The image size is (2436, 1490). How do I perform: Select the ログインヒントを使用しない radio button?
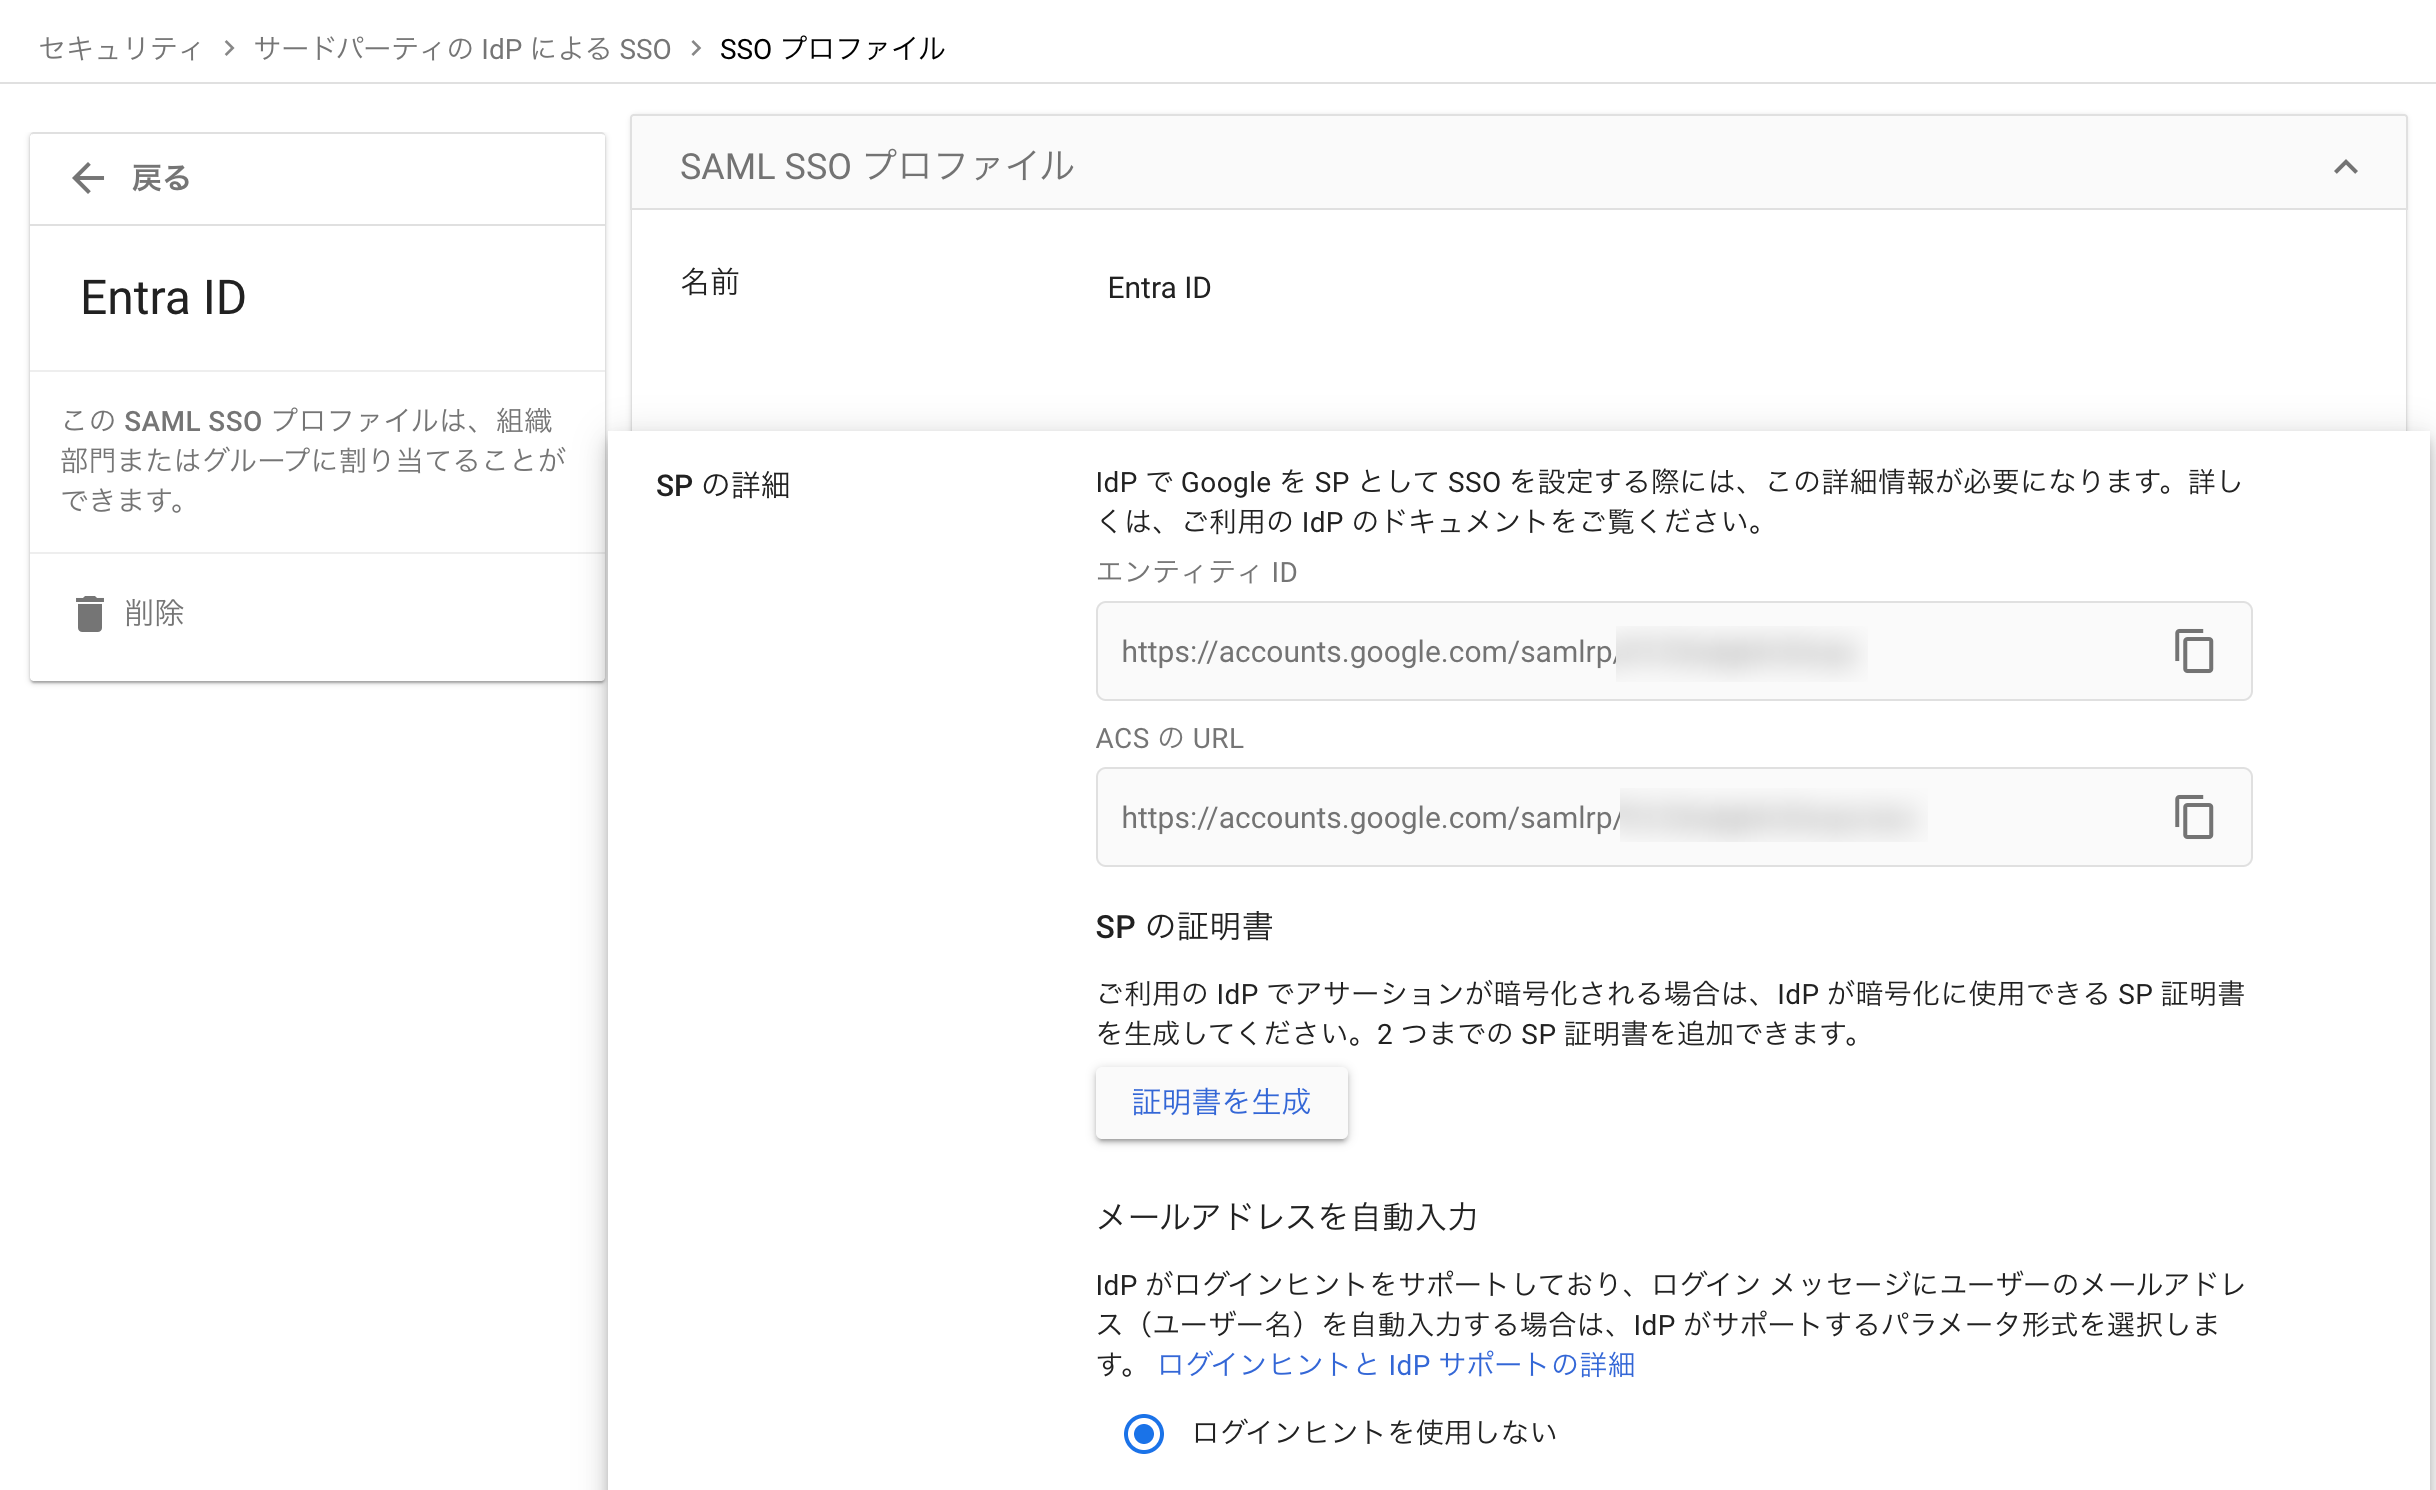(x=1145, y=1435)
